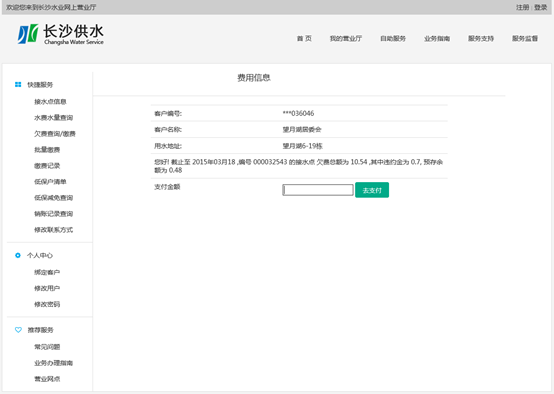Open 修改联系方式 in sidebar
Viewport: 554px width, 394px height.
point(53,230)
